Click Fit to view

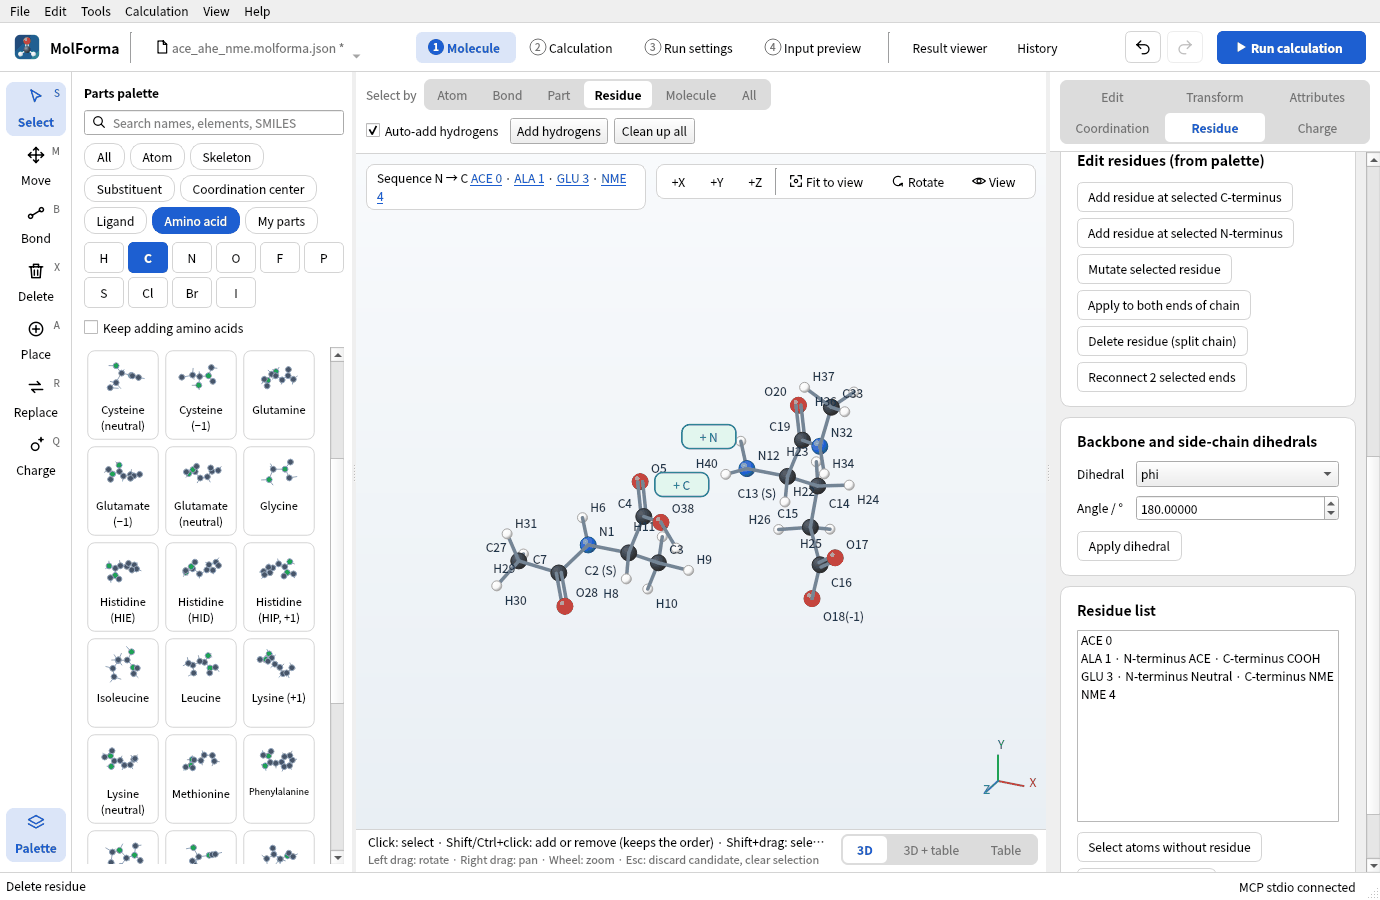pyautogui.click(x=826, y=182)
